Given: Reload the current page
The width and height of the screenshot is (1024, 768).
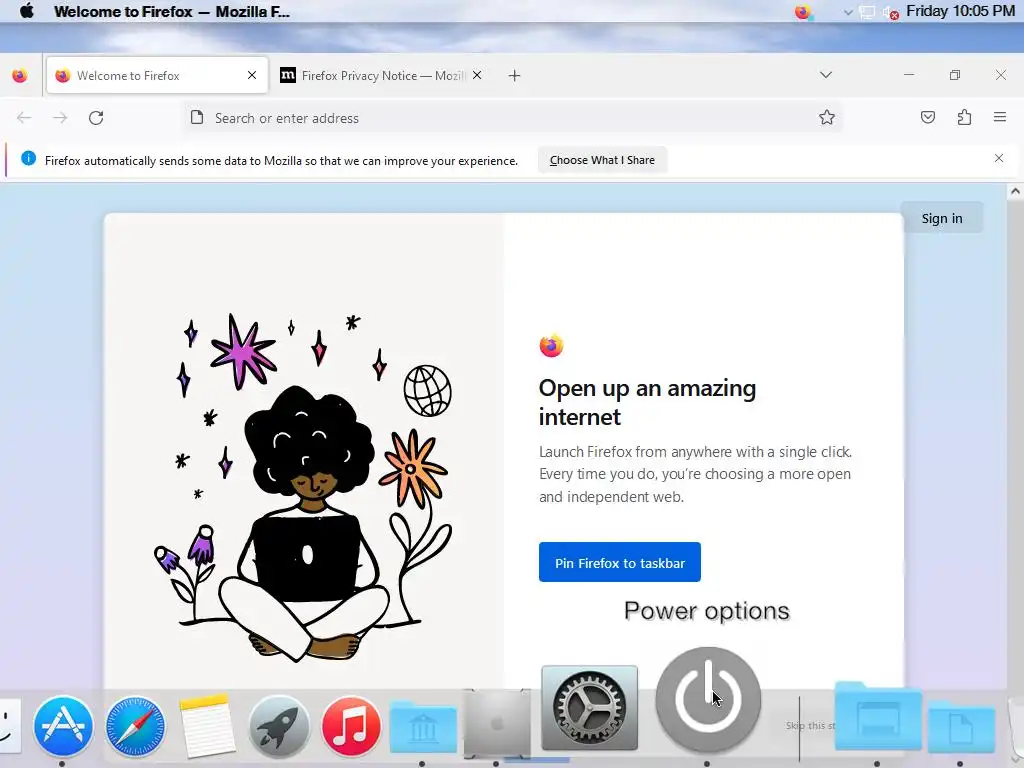Looking at the screenshot, I should click(x=96, y=118).
